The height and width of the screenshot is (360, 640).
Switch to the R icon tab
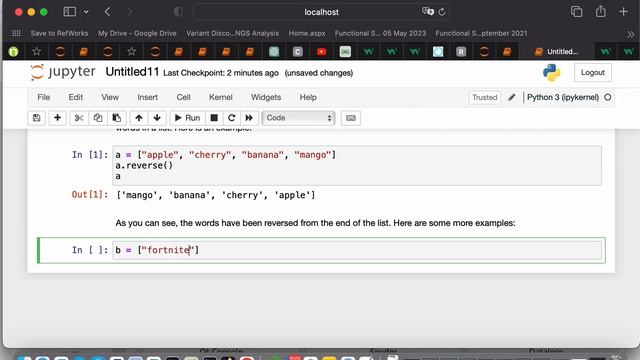[x=461, y=51]
